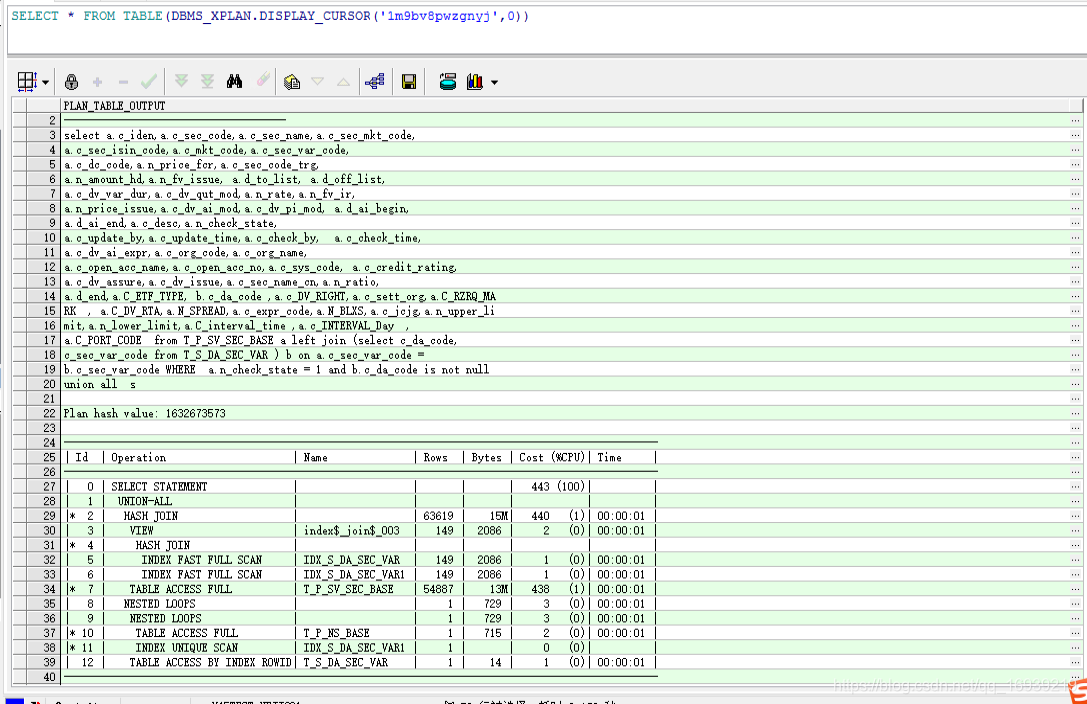Open the chart icon dropdown arrow
The width and height of the screenshot is (1087, 704).
click(494, 82)
